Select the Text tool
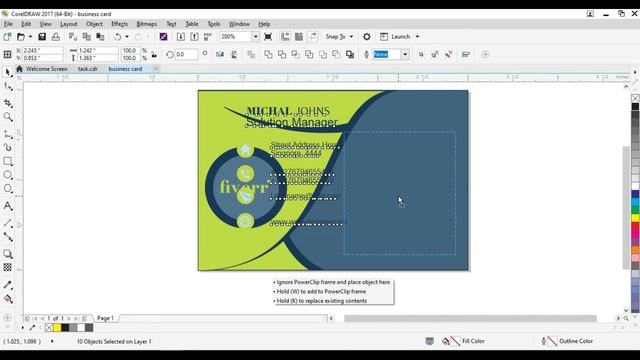This screenshot has height=360, width=640. click(7, 206)
